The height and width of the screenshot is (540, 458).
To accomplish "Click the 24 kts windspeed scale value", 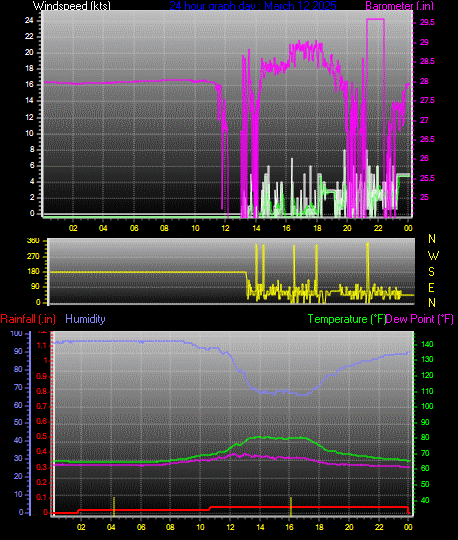I will click(x=29, y=20).
